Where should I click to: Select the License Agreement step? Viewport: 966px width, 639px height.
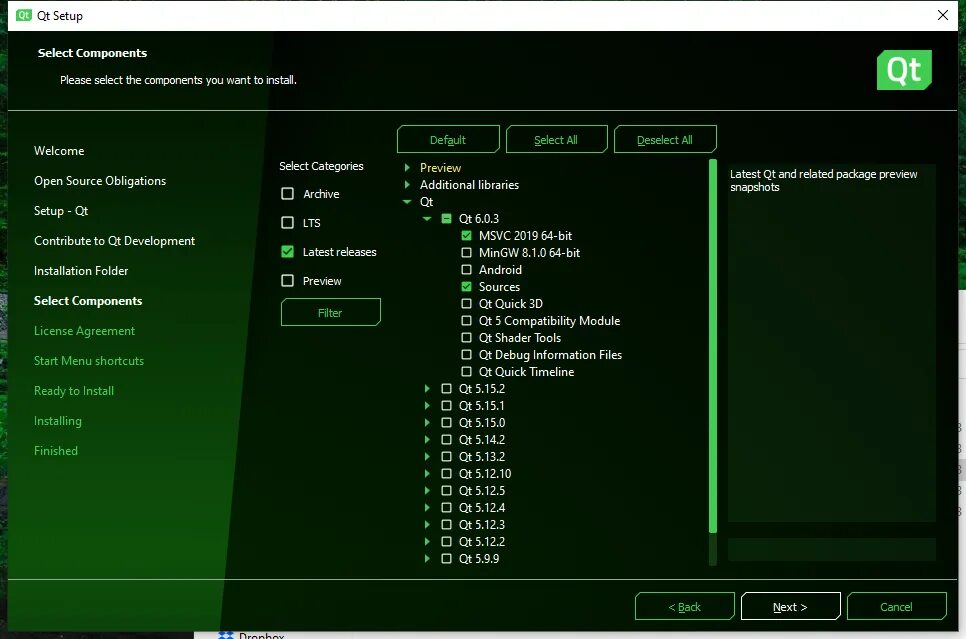tap(84, 331)
